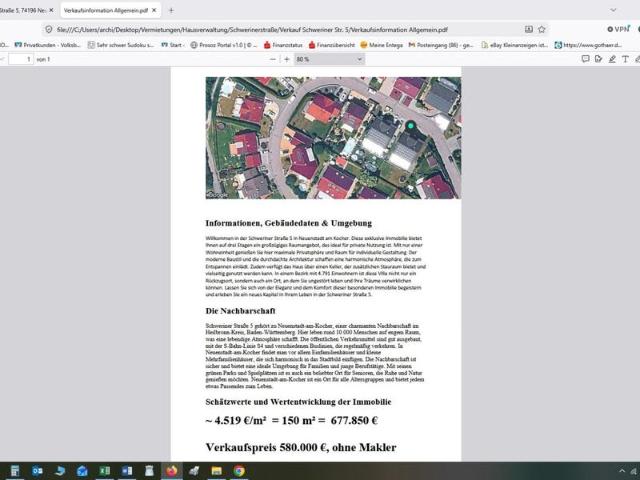Click the green location marker on the map
The image size is (640, 480).
(x=411, y=125)
